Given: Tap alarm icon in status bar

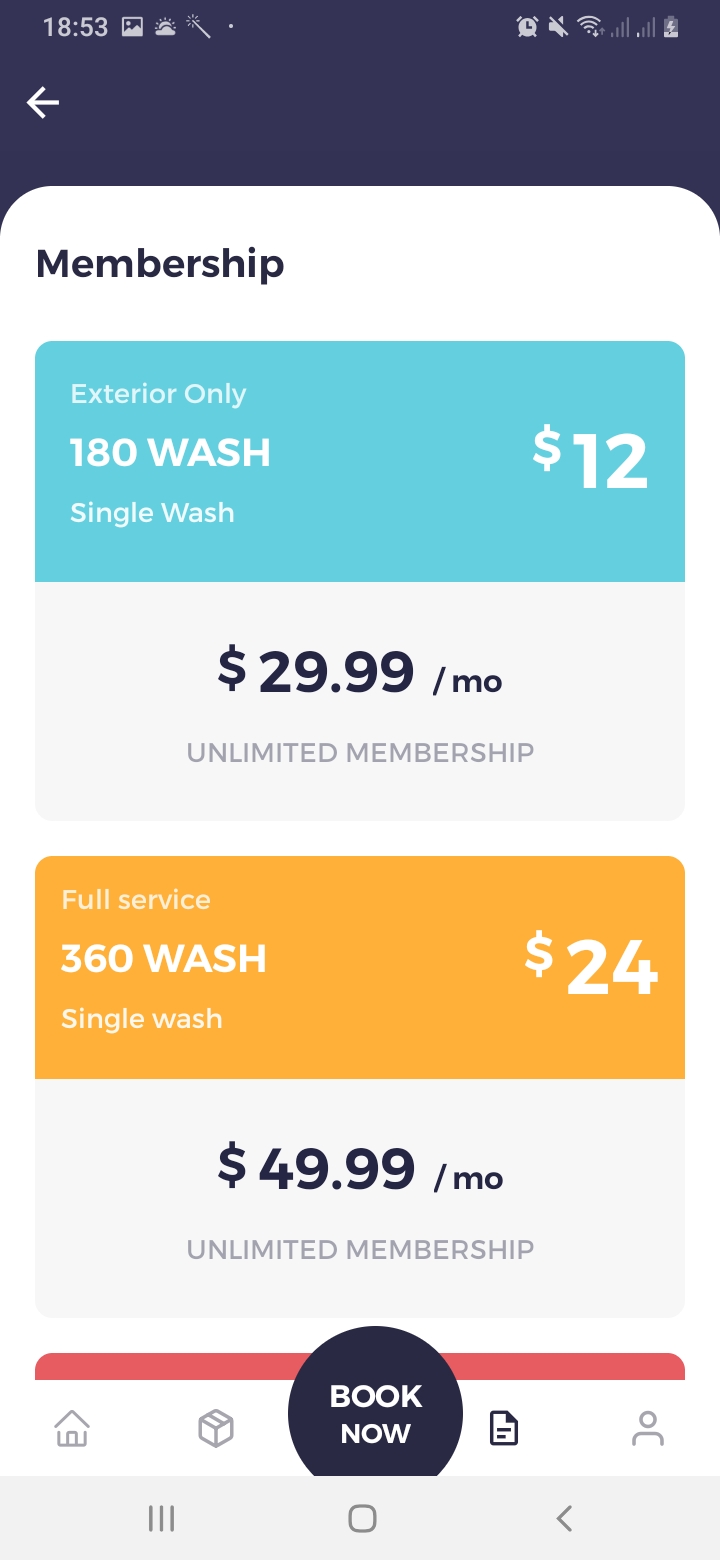Looking at the screenshot, I should coord(527,27).
